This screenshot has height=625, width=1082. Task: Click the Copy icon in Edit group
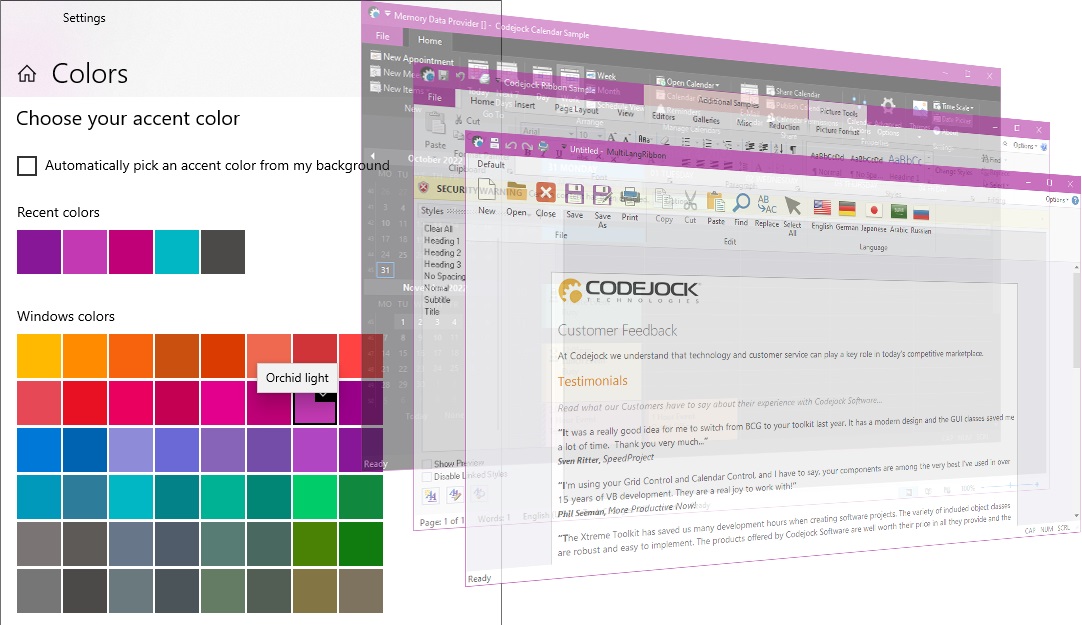[664, 199]
